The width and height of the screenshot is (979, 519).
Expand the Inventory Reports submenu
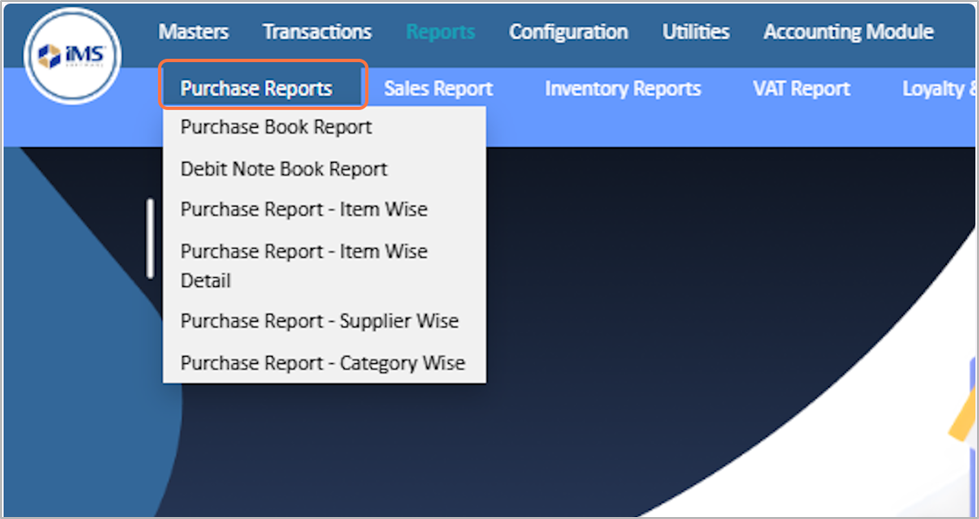622,89
